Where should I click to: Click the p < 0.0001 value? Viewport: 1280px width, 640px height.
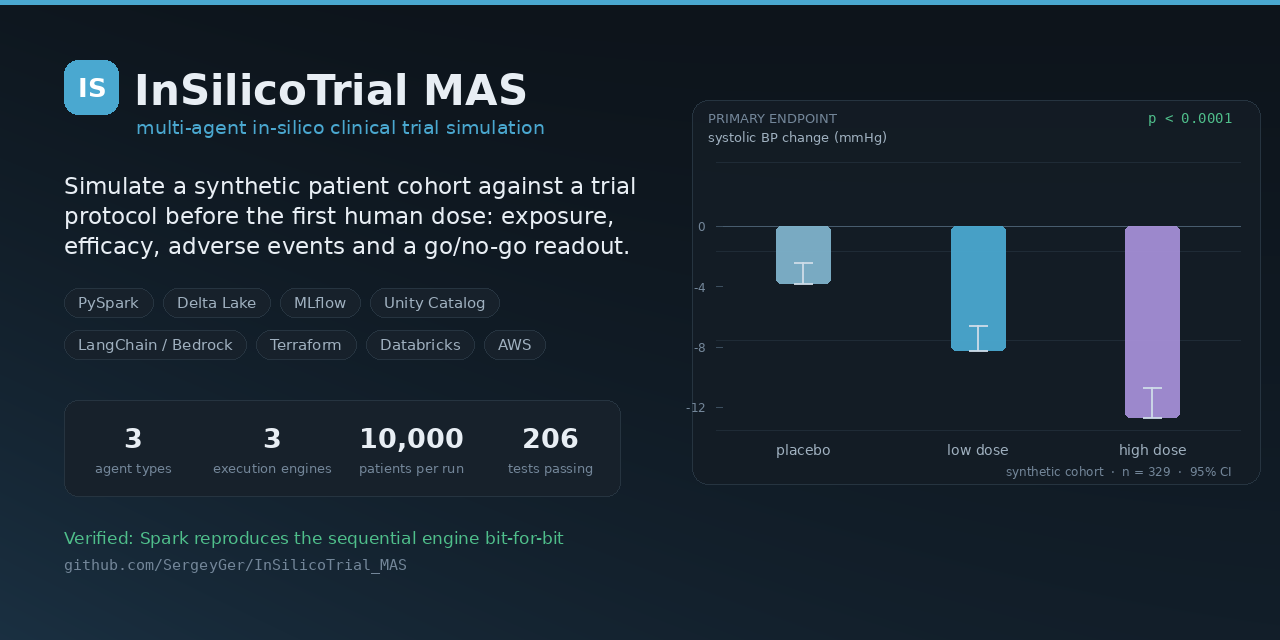pos(1190,118)
